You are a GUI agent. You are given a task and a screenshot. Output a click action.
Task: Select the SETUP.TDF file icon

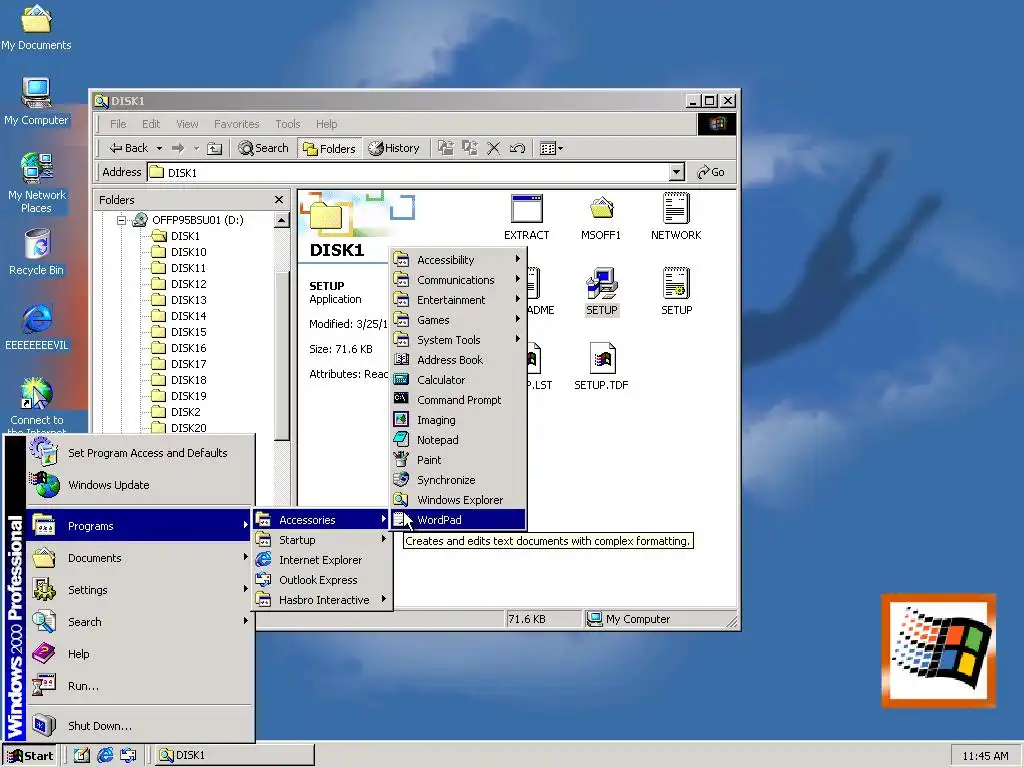pos(601,367)
